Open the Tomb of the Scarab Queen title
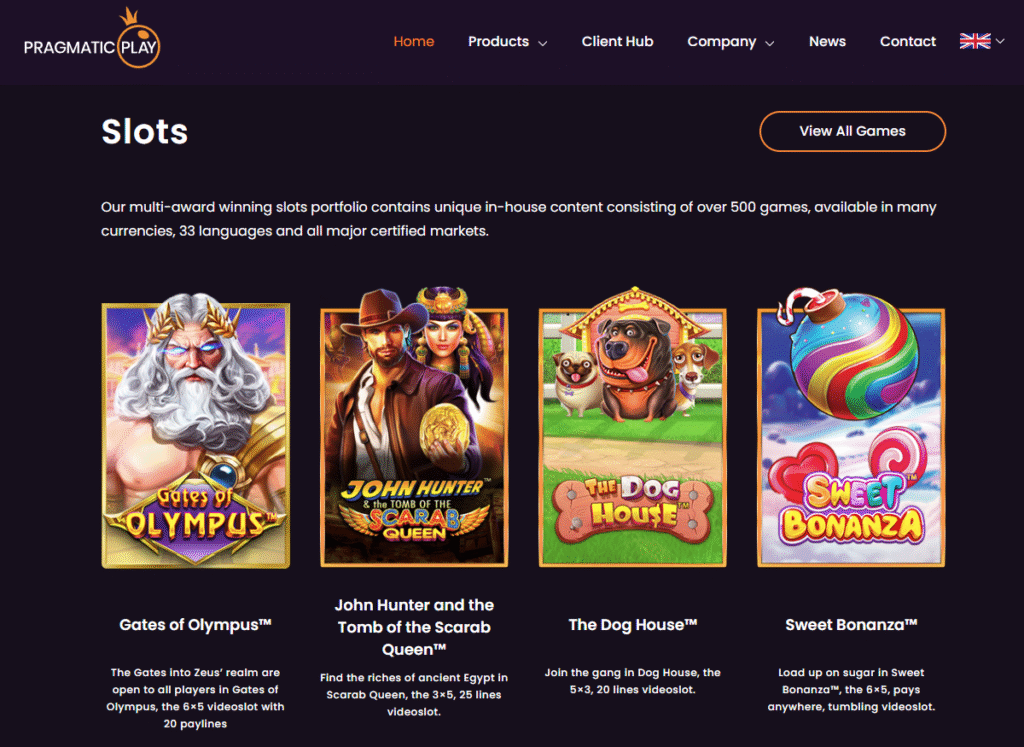Viewport: 1024px width, 747px height. point(414,627)
